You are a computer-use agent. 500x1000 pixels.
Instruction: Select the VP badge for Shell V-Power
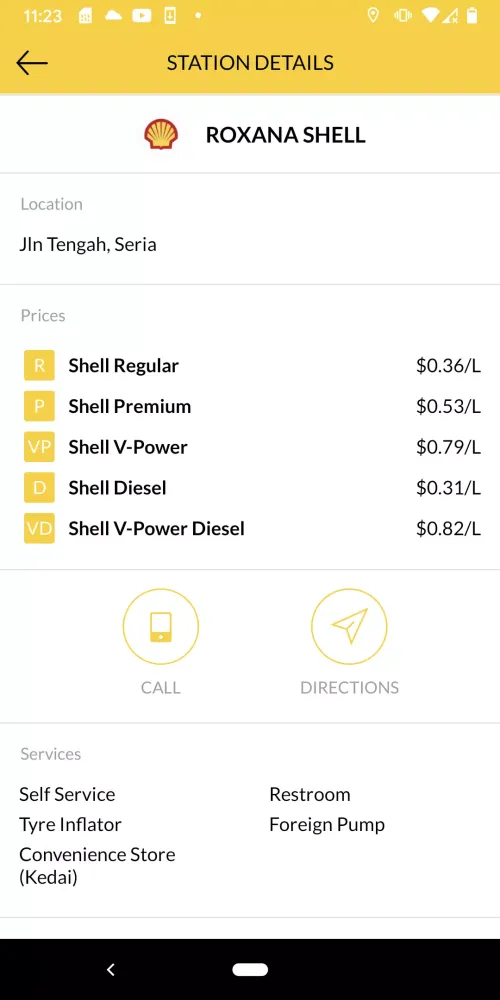[40, 447]
